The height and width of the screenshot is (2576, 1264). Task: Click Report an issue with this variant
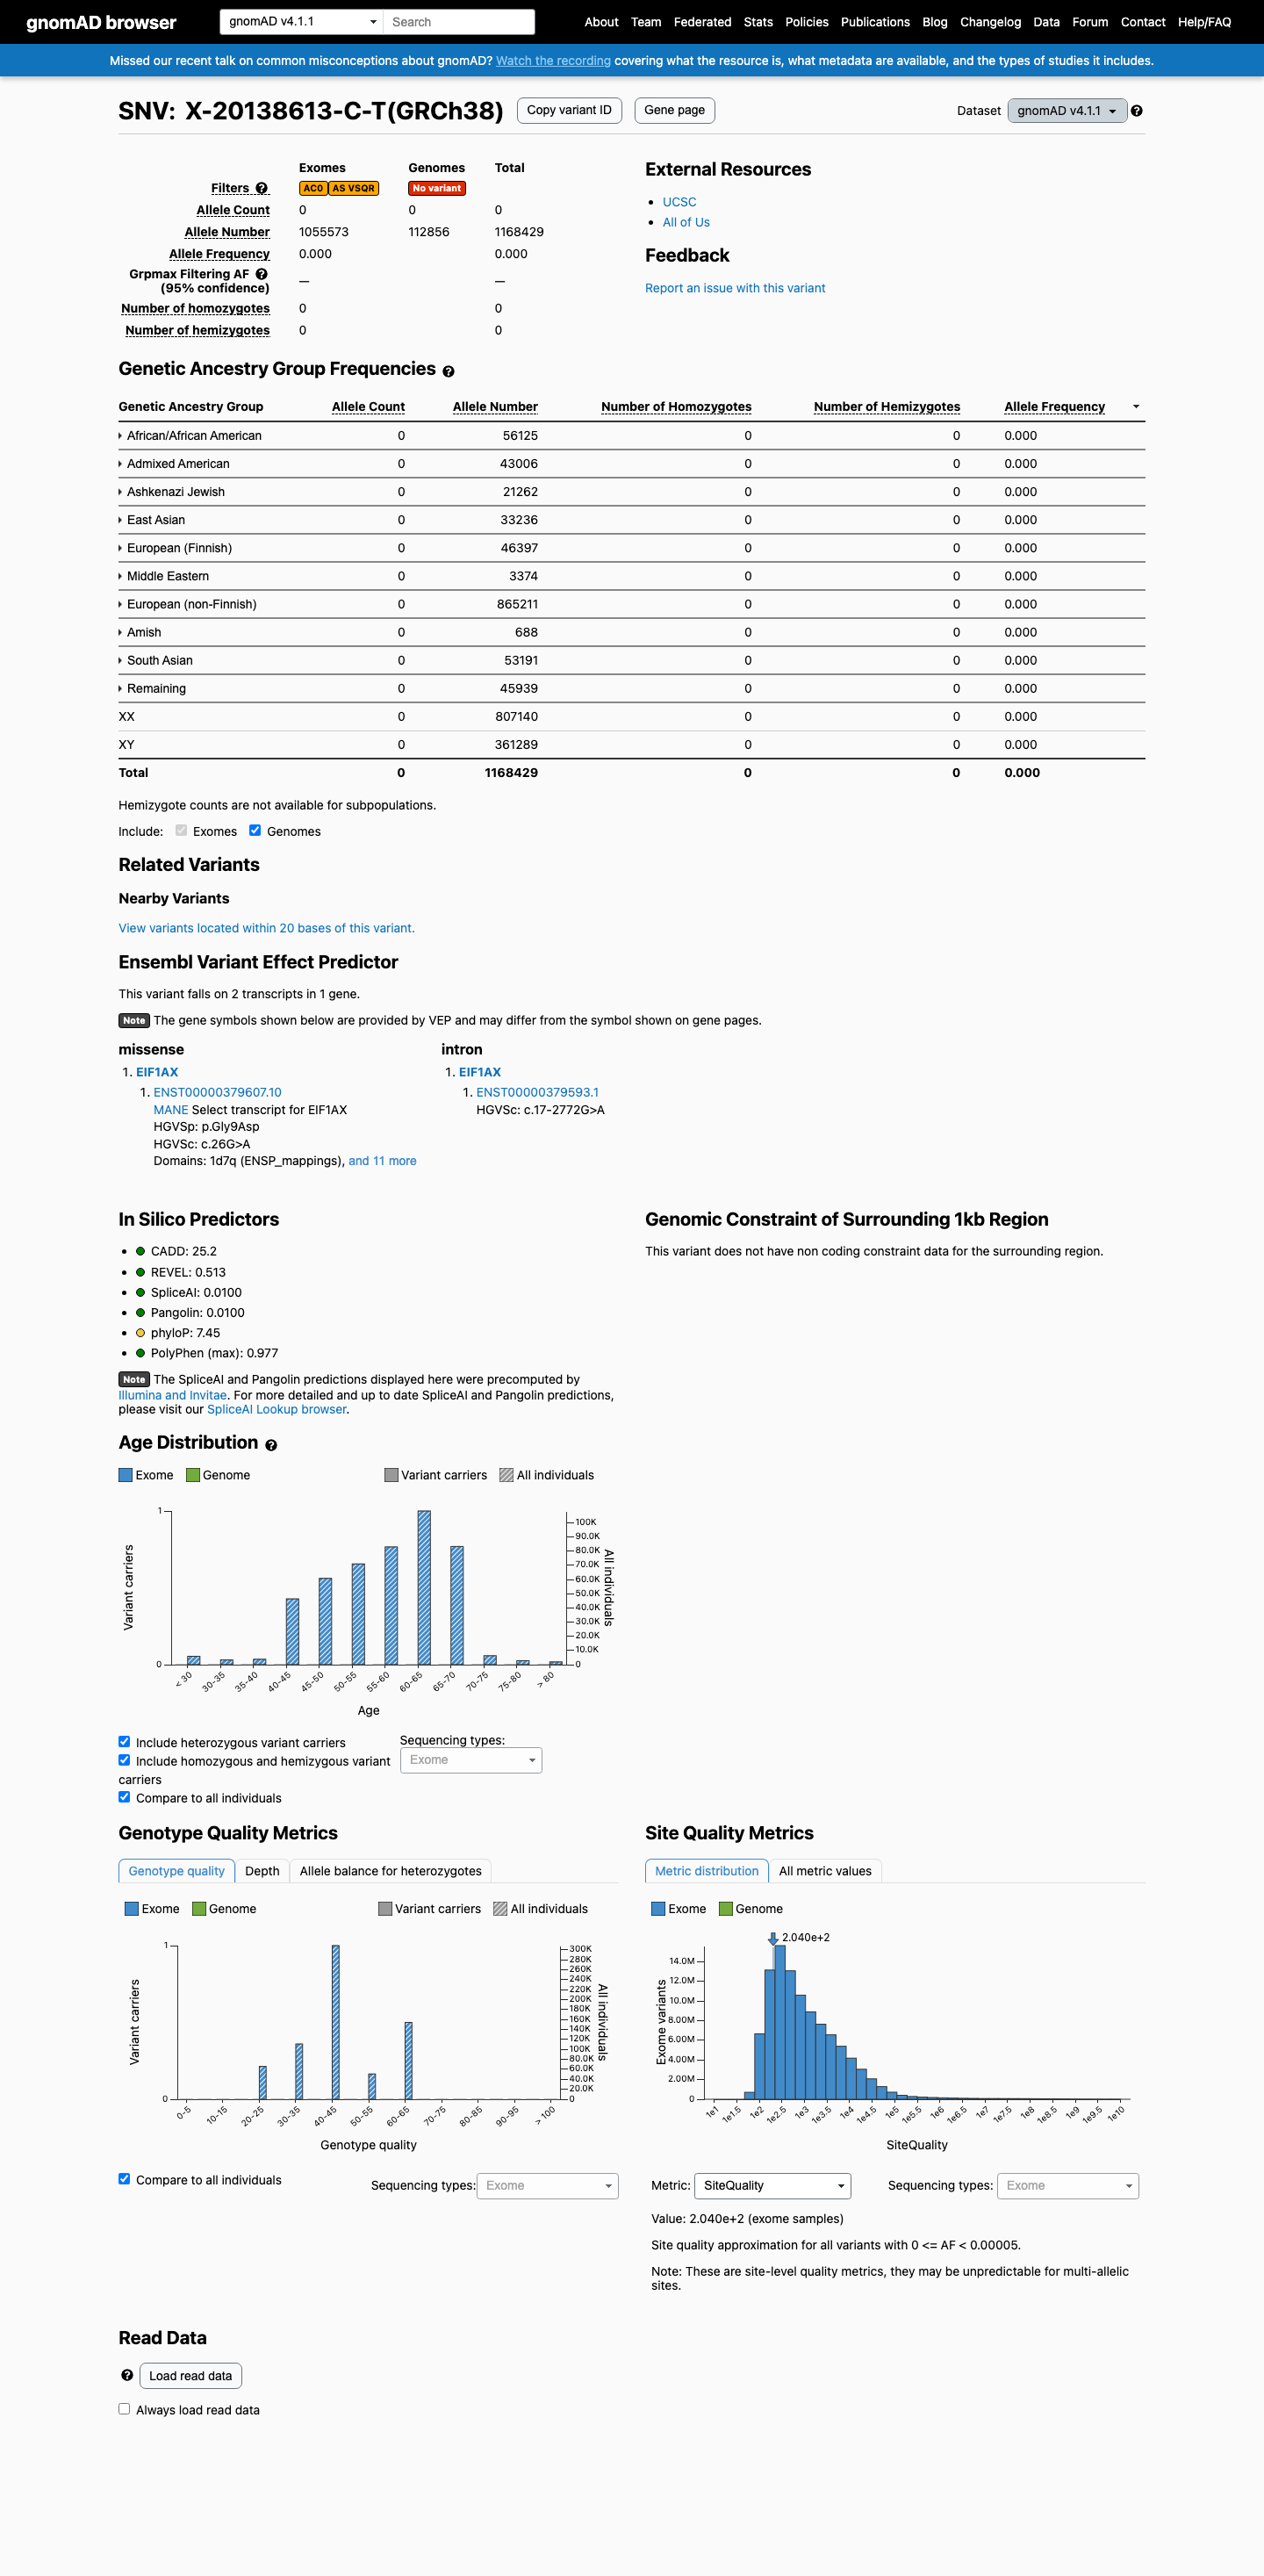point(735,288)
